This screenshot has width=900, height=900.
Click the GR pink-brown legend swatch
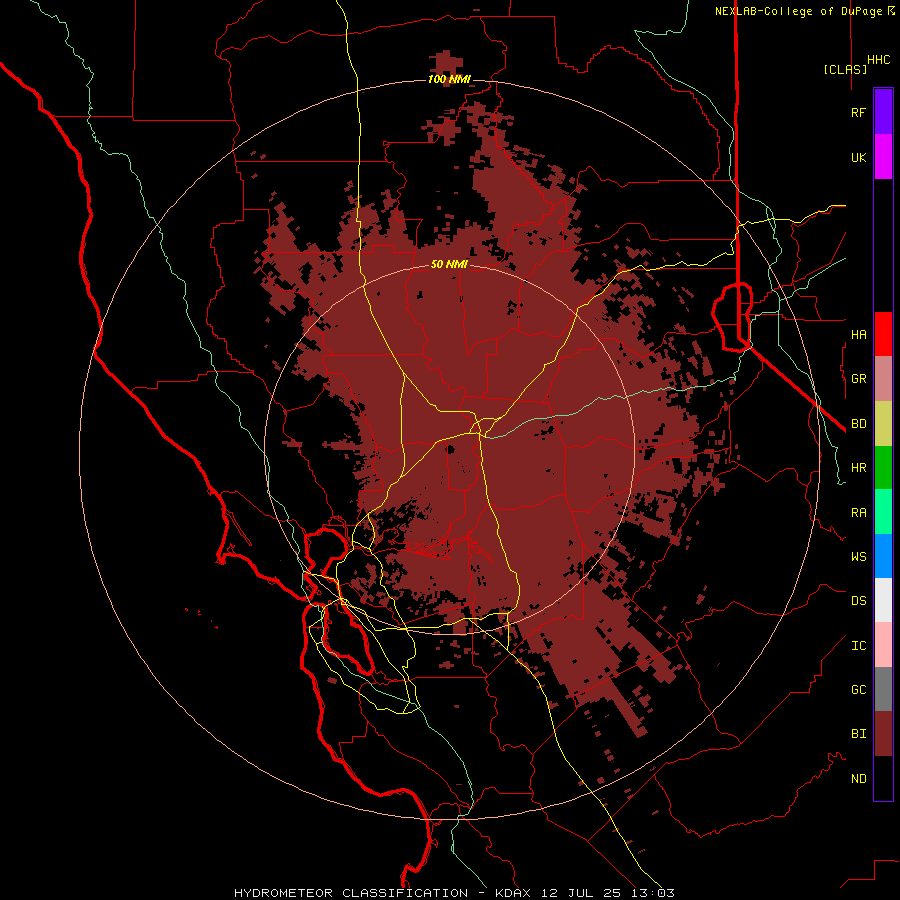click(883, 379)
